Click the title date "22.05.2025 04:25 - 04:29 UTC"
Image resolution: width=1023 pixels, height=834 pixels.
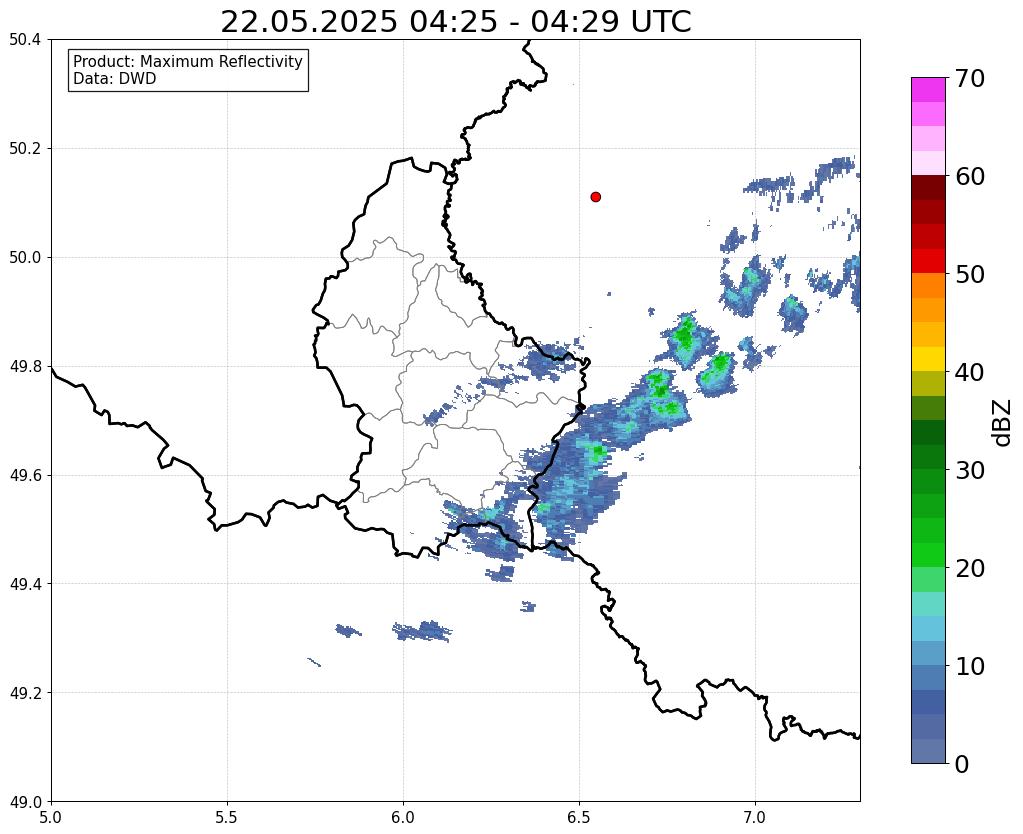point(455,21)
